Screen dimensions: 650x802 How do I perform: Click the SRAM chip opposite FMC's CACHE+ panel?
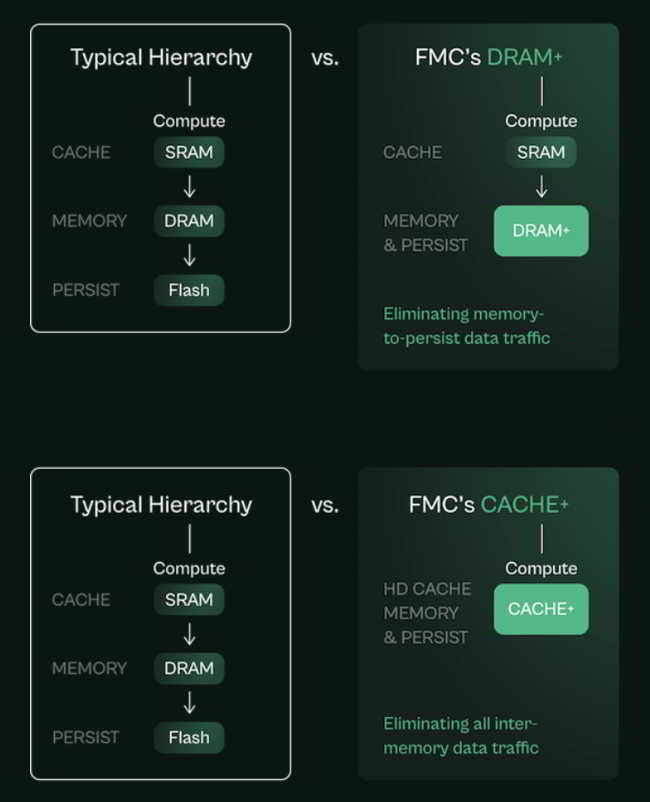tap(189, 600)
